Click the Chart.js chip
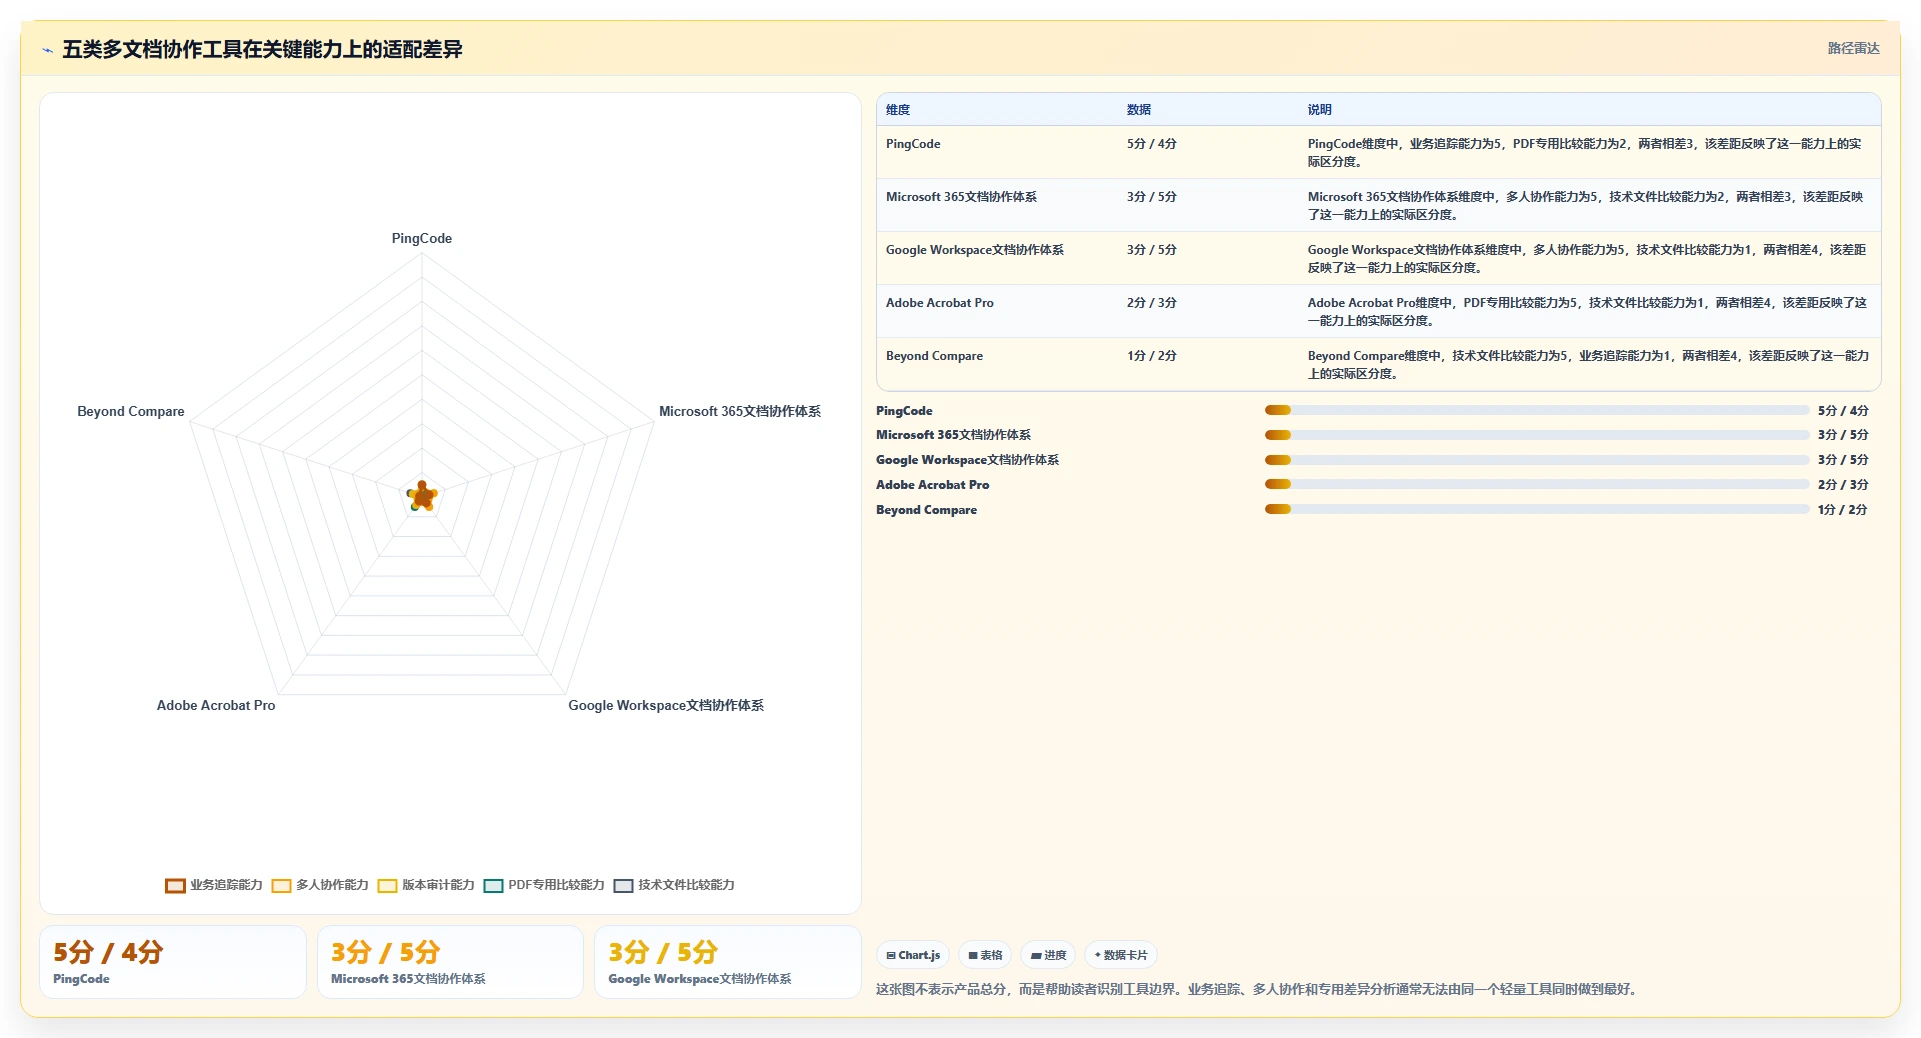 tap(913, 955)
